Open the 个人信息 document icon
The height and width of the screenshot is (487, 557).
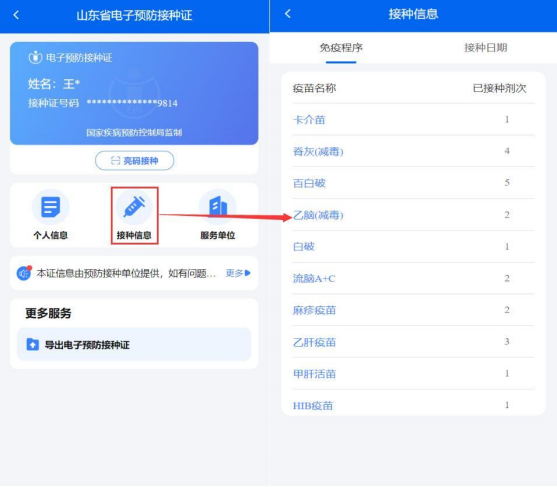tap(50, 207)
